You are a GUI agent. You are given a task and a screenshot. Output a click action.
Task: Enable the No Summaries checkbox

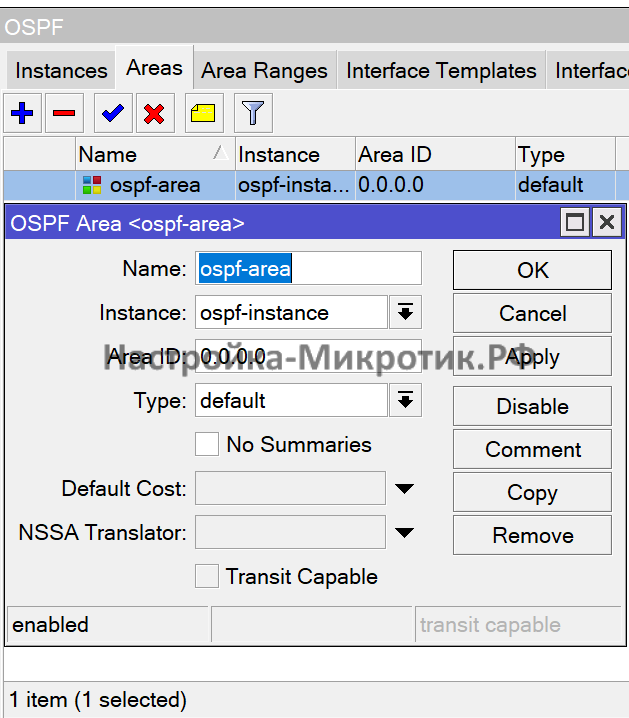(207, 445)
